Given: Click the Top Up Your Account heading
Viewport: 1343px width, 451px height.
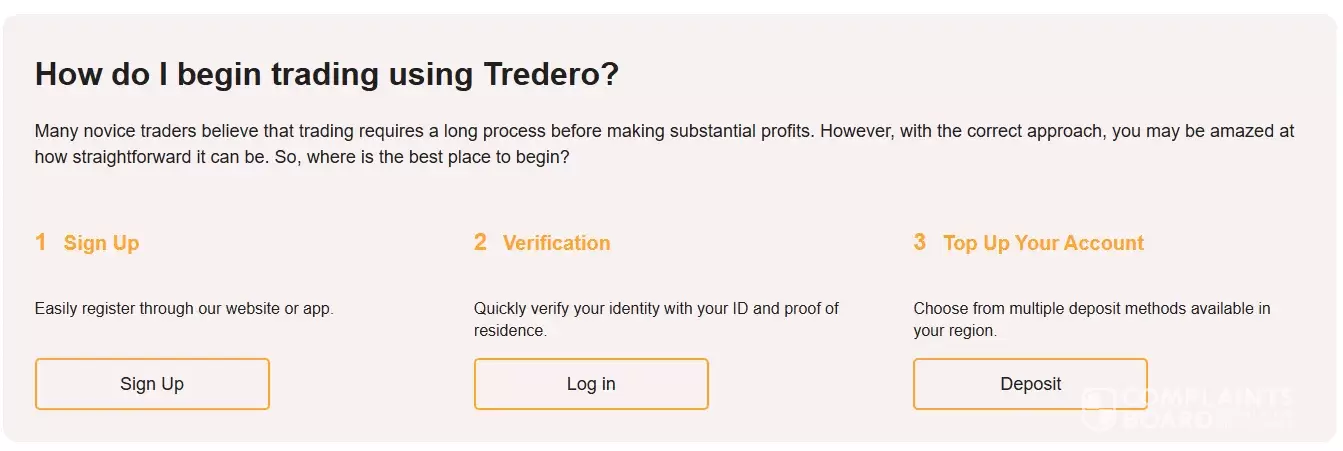Looking at the screenshot, I should [1043, 243].
